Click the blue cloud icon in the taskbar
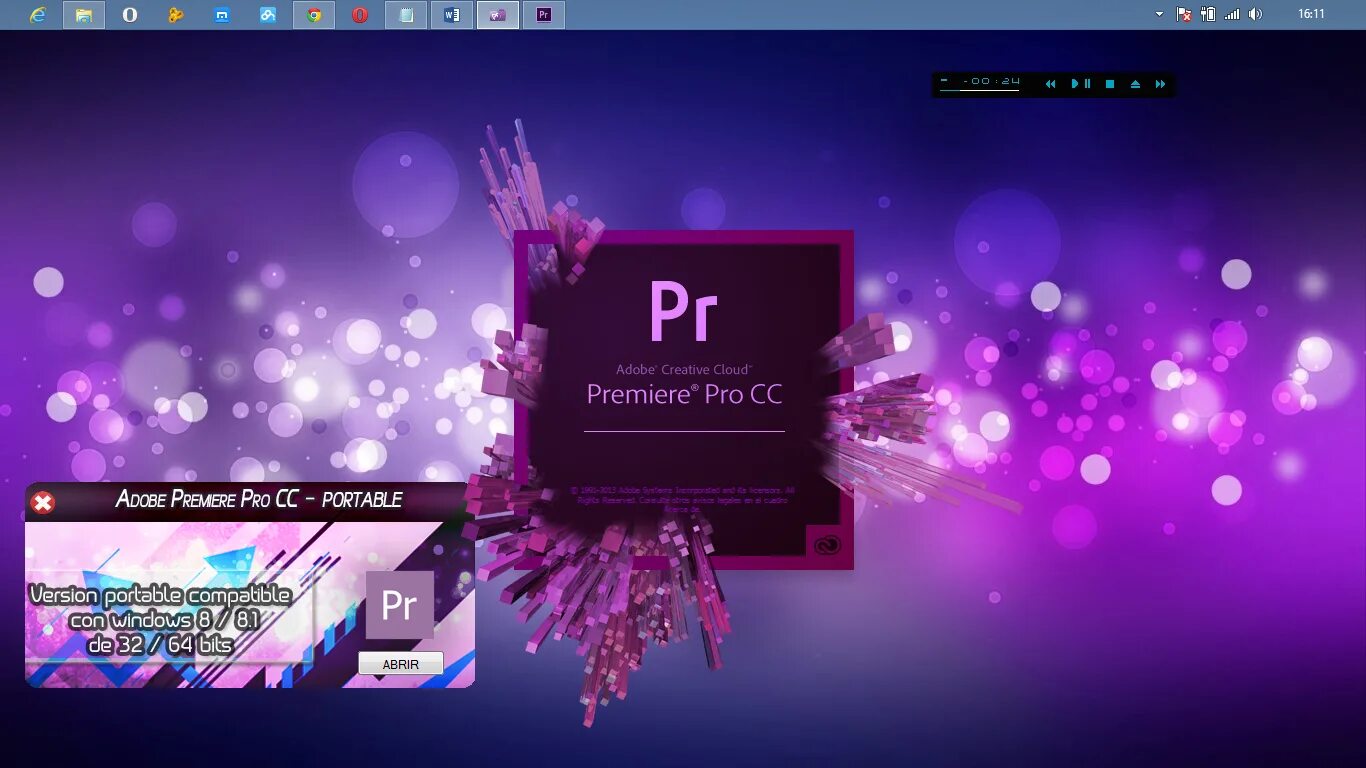This screenshot has width=1366, height=768. point(268,15)
